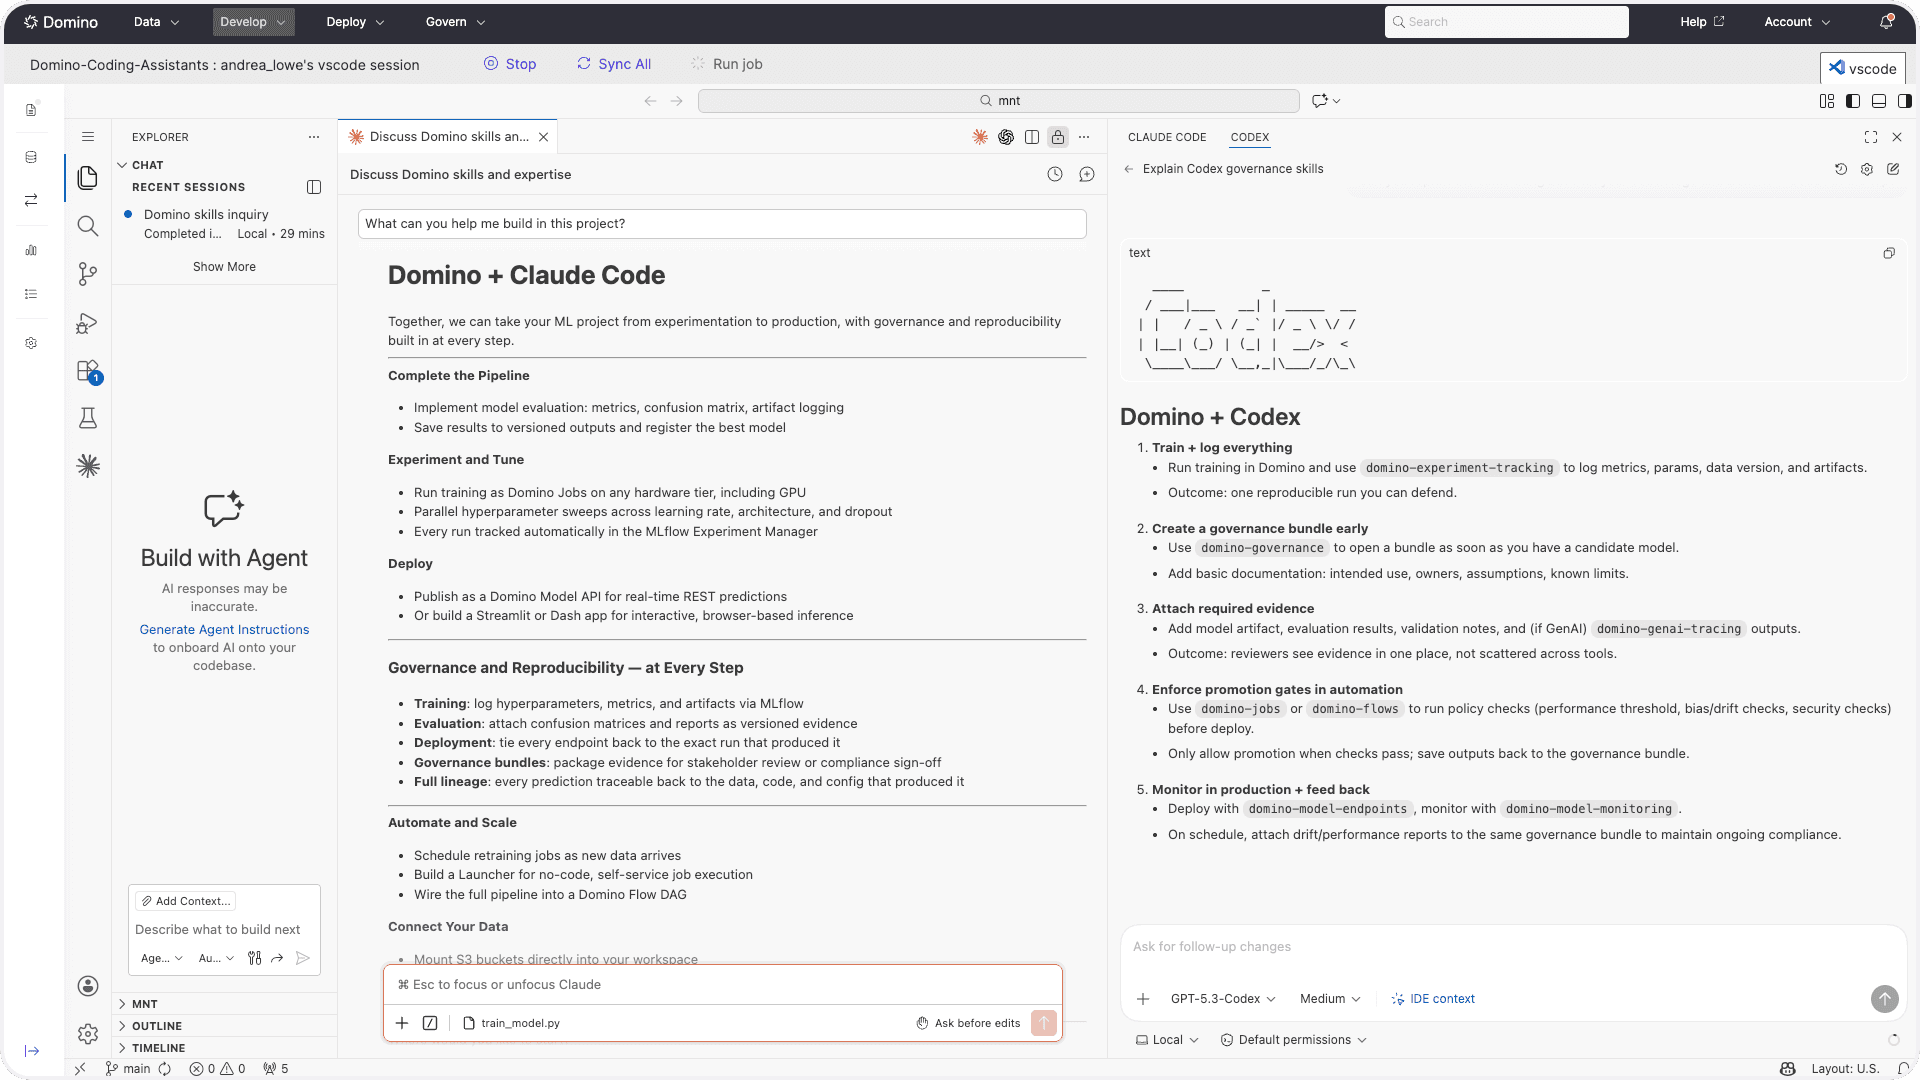
Task: Click slash command button in Claude input
Action: pyautogui.click(x=430, y=1023)
